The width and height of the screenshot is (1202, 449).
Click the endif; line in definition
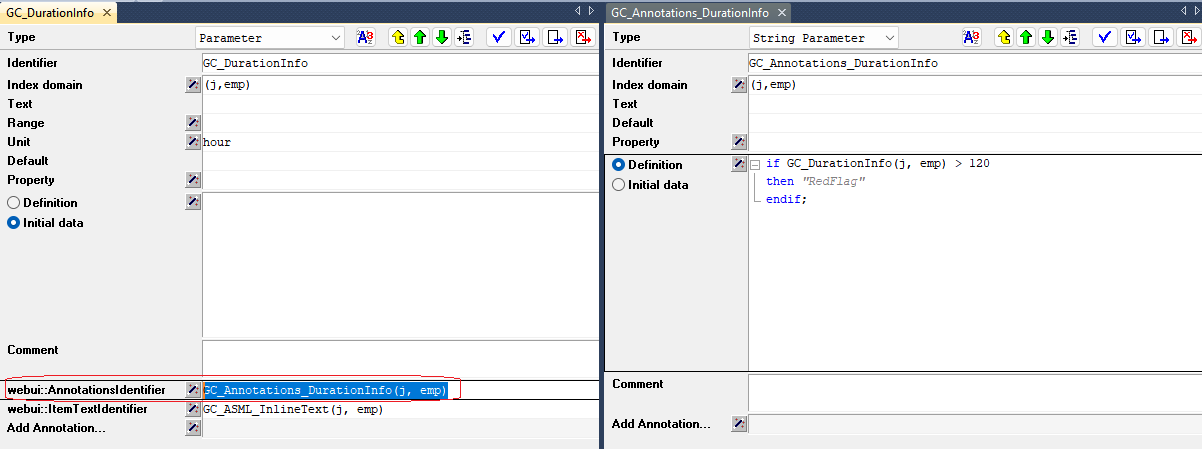pyautogui.click(x=786, y=199)
